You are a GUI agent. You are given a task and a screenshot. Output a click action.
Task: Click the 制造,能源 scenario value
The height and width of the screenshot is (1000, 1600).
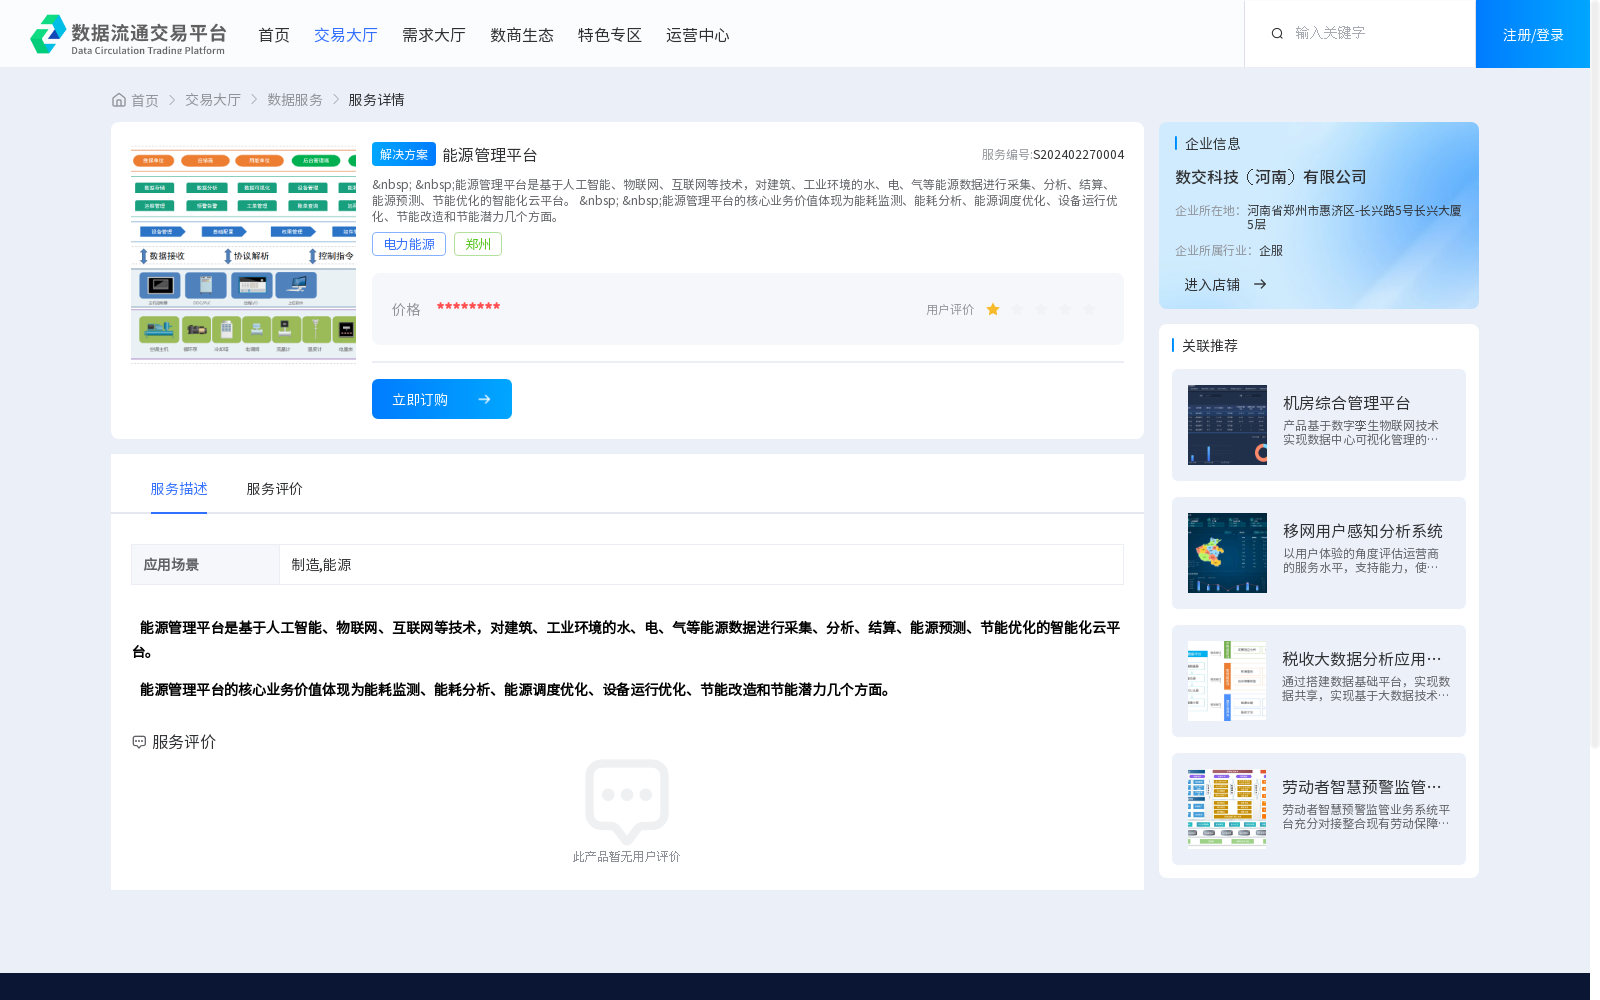[321, 565]
